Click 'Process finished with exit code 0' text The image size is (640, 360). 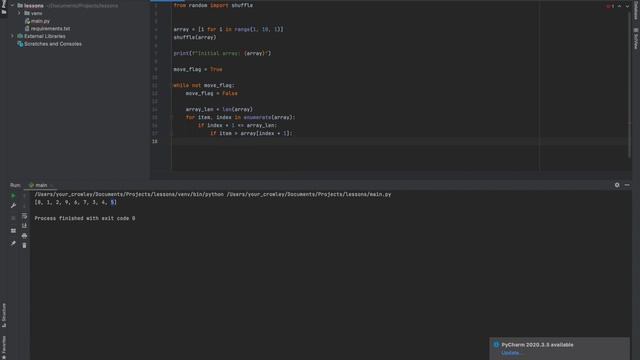click(x=84, y=218)
